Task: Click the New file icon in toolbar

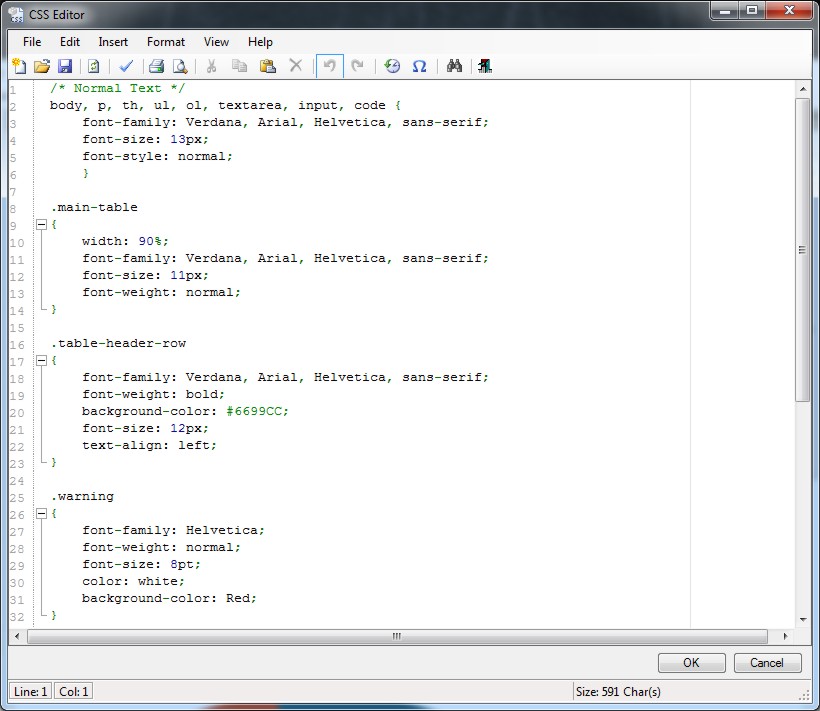Action: tap(19, 66)
